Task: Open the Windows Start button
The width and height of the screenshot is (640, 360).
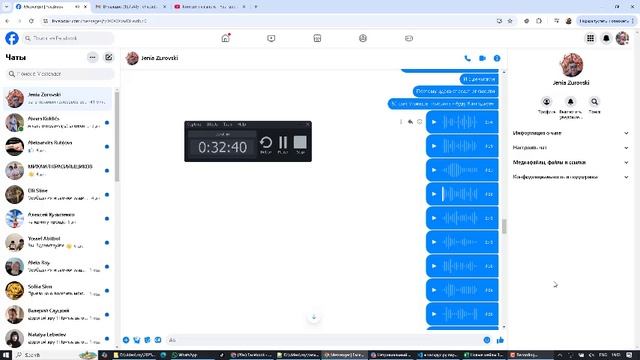Action: (x=6, y=355)
